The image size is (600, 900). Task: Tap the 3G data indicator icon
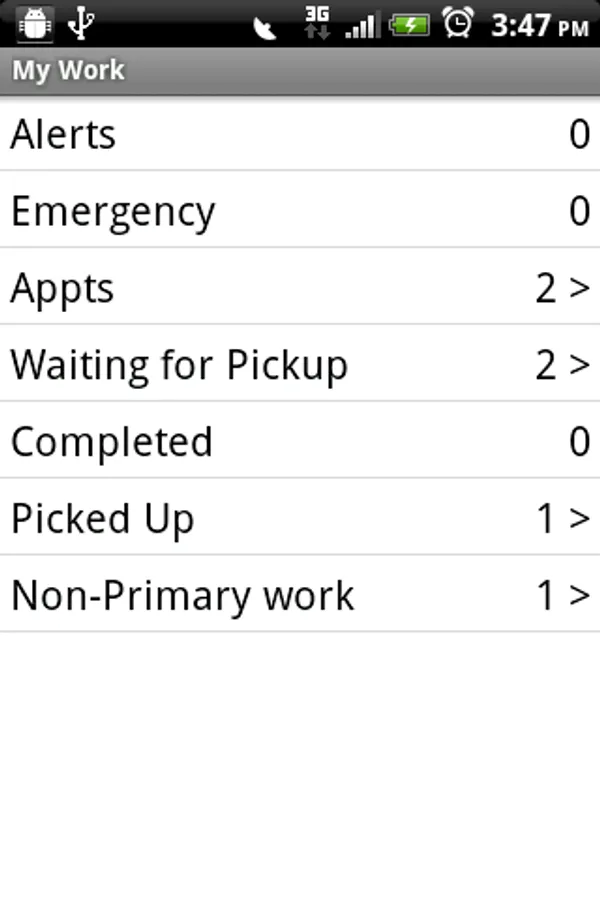point(317,23)
